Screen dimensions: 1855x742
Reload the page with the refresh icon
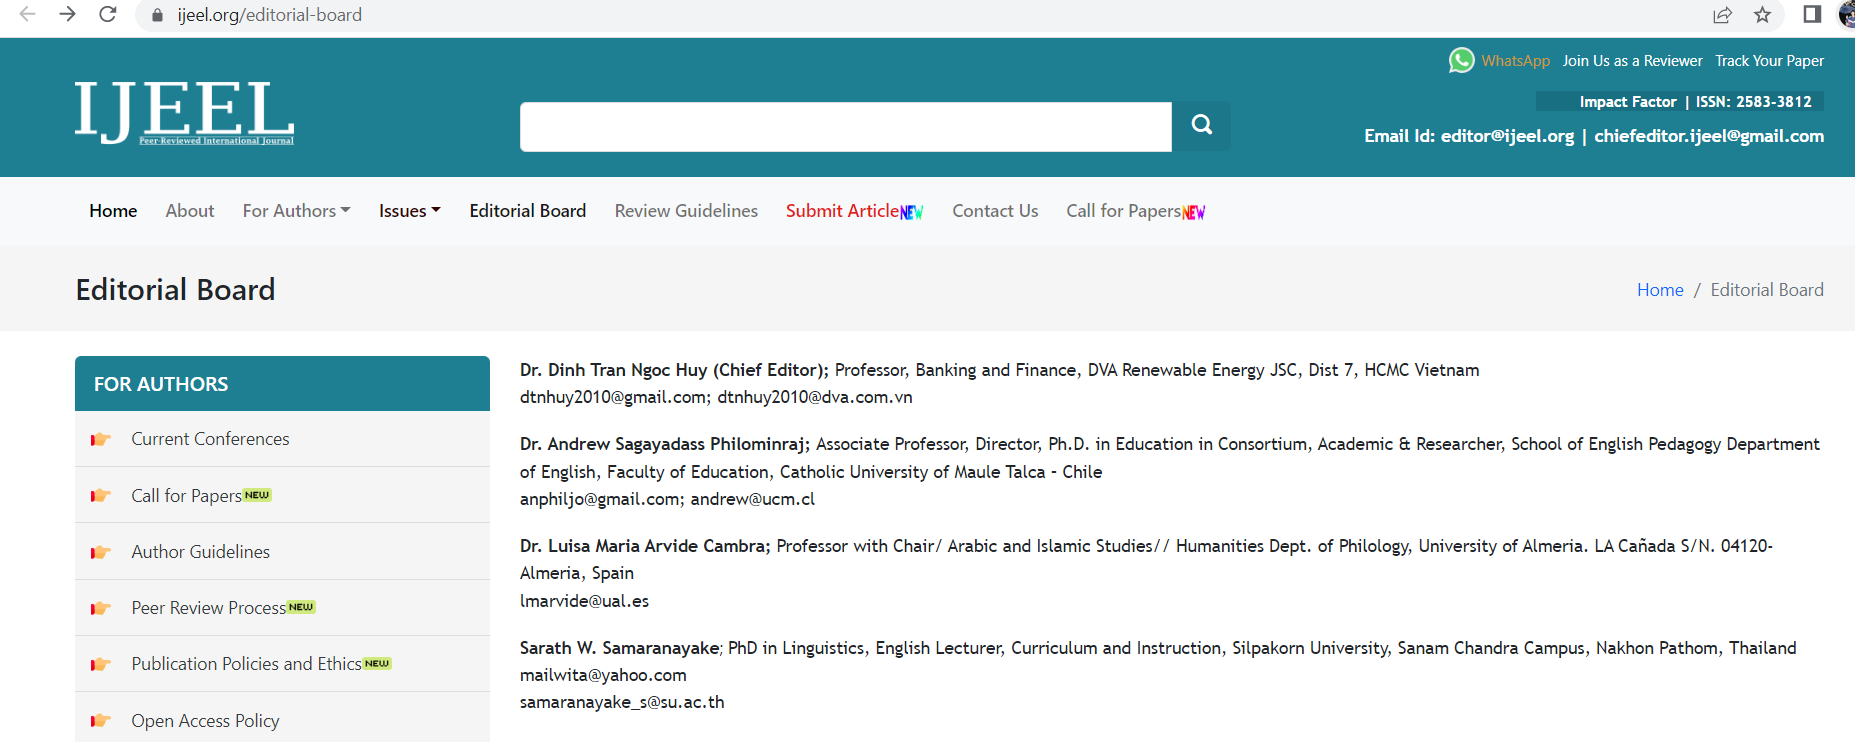[x=108, y=15]
